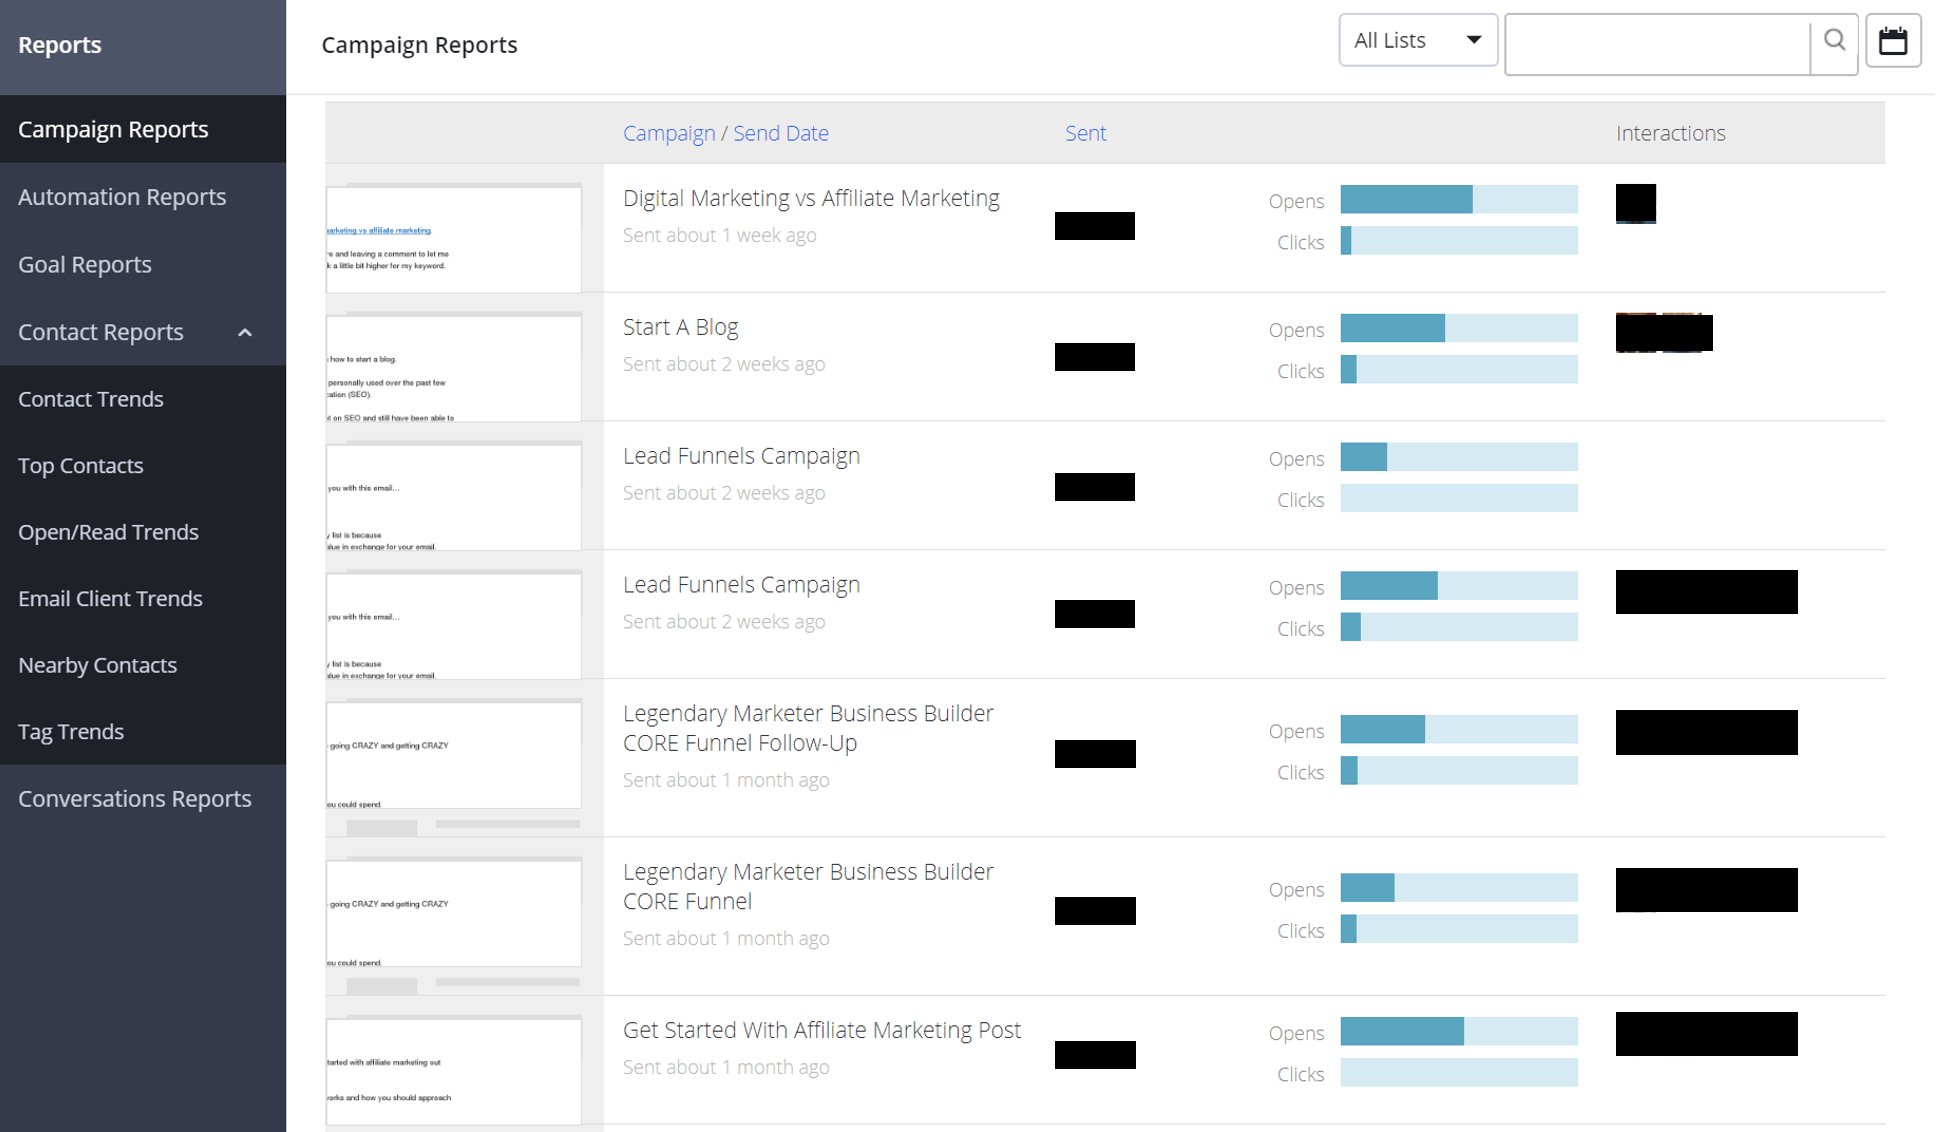Viewport: 1936px width, 1132px height.
Task: Click into the campaign search field
Action: point(1657,44)
